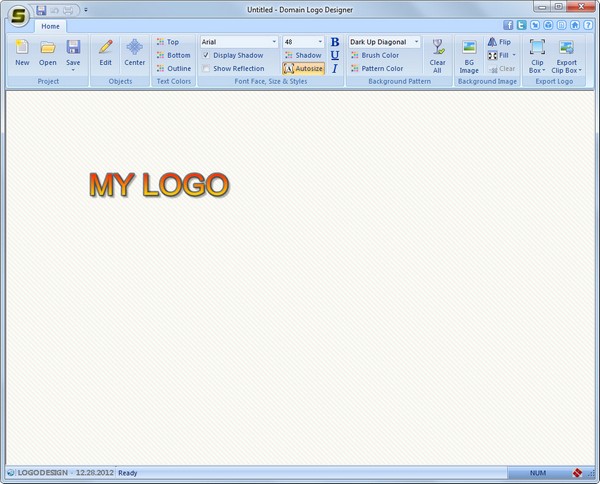
Task: Click the Clear All glass icon
Action: coord(437,47)
